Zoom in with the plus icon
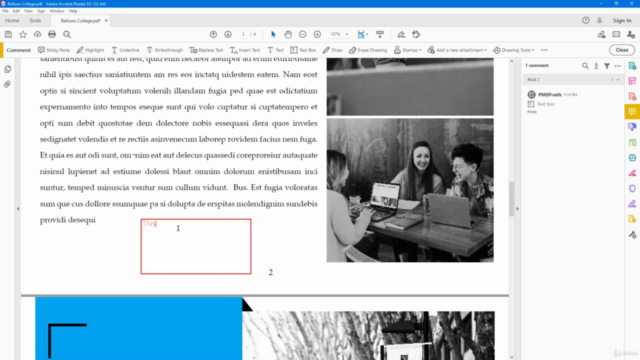 [317, 35]
